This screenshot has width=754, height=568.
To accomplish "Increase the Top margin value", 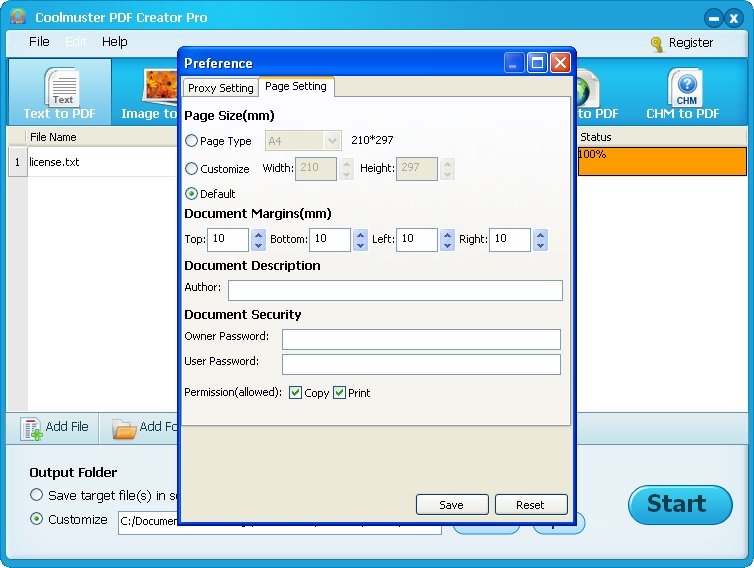I will (258, 235).
